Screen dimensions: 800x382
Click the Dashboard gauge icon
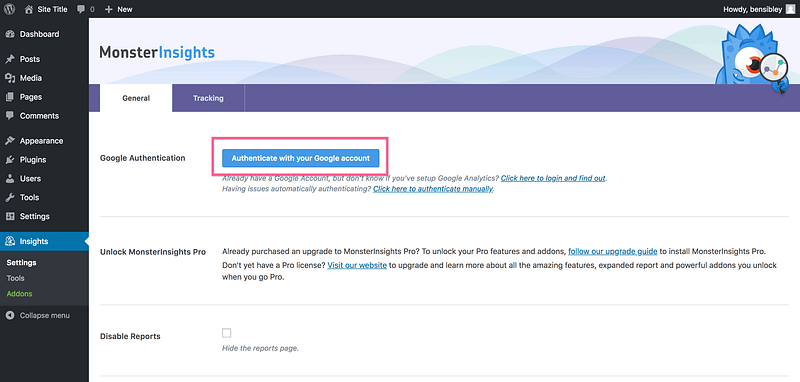(x=10, y=34)
